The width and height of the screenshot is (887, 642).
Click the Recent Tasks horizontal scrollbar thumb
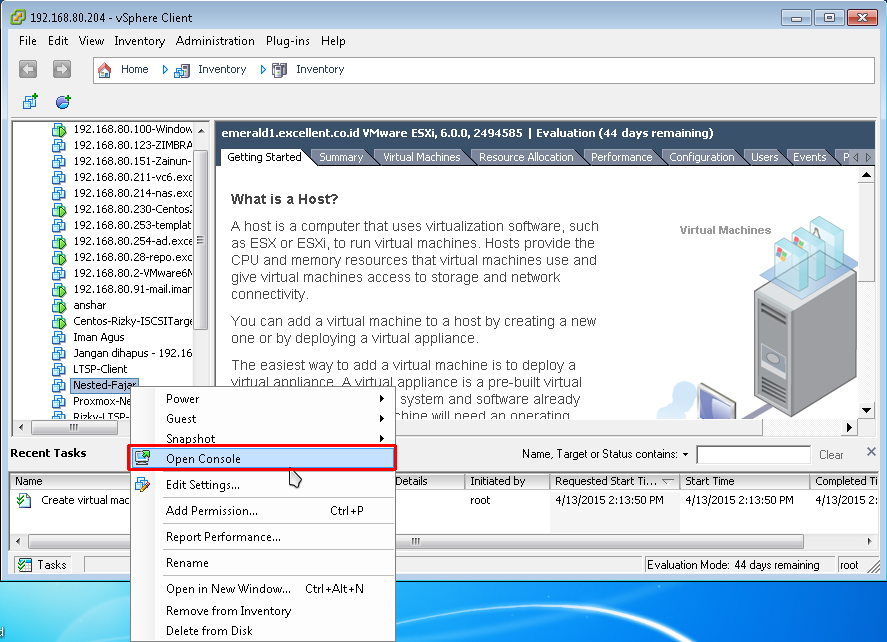416,541
